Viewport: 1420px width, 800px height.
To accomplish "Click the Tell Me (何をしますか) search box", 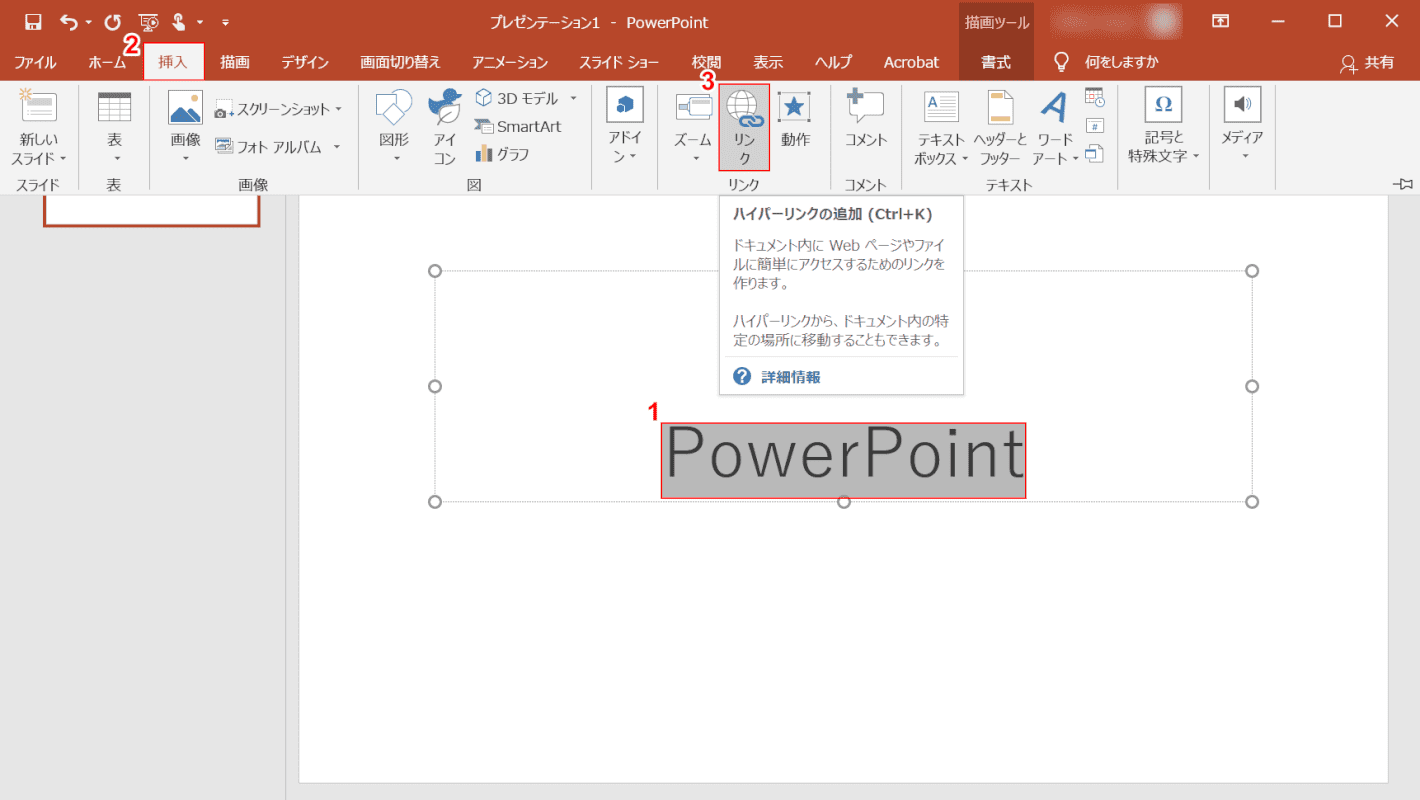I will click(x=1108, y=62).
